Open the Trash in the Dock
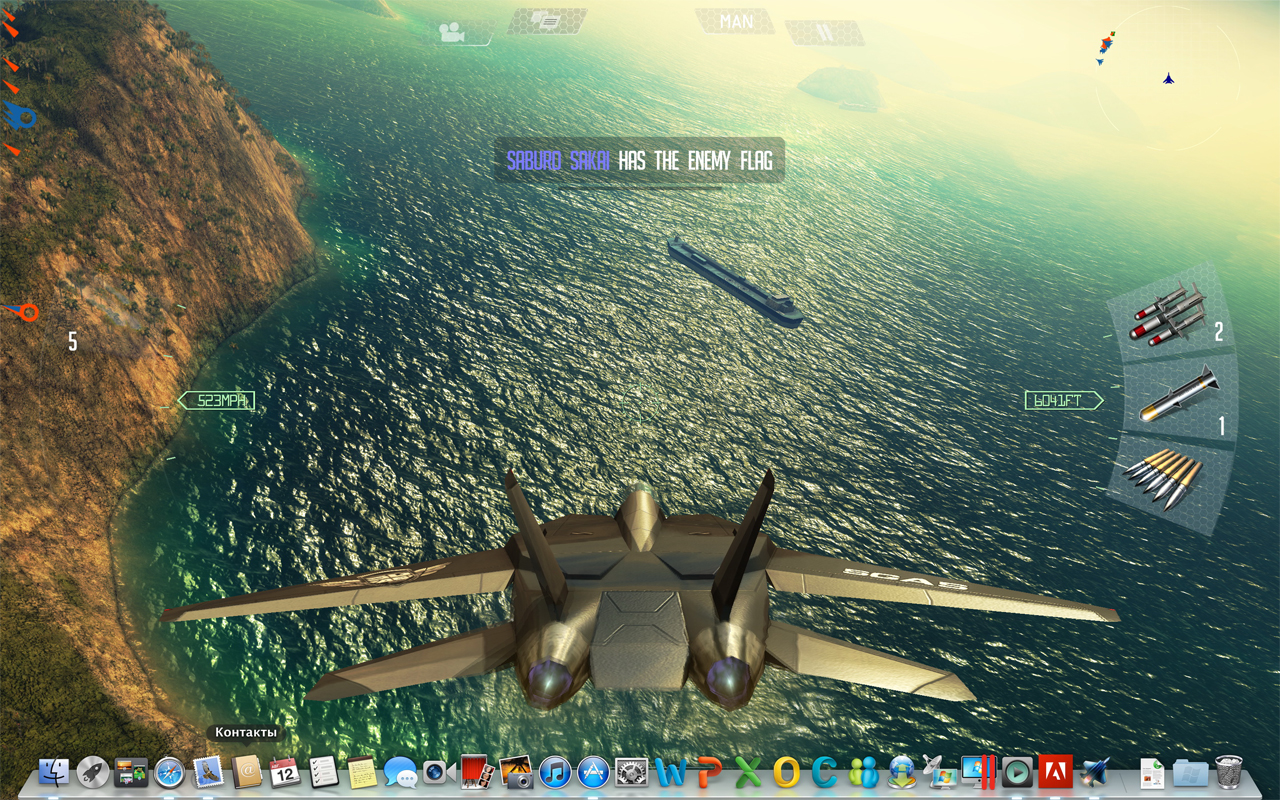Viewport: 1280px width, 800px height. pos(1228,772)
